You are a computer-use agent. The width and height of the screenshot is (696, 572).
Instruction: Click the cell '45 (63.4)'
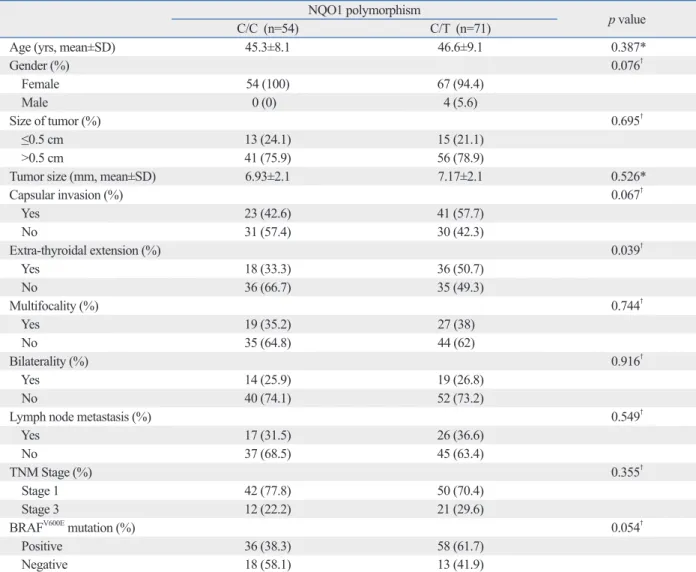click(x=460, y=454)
